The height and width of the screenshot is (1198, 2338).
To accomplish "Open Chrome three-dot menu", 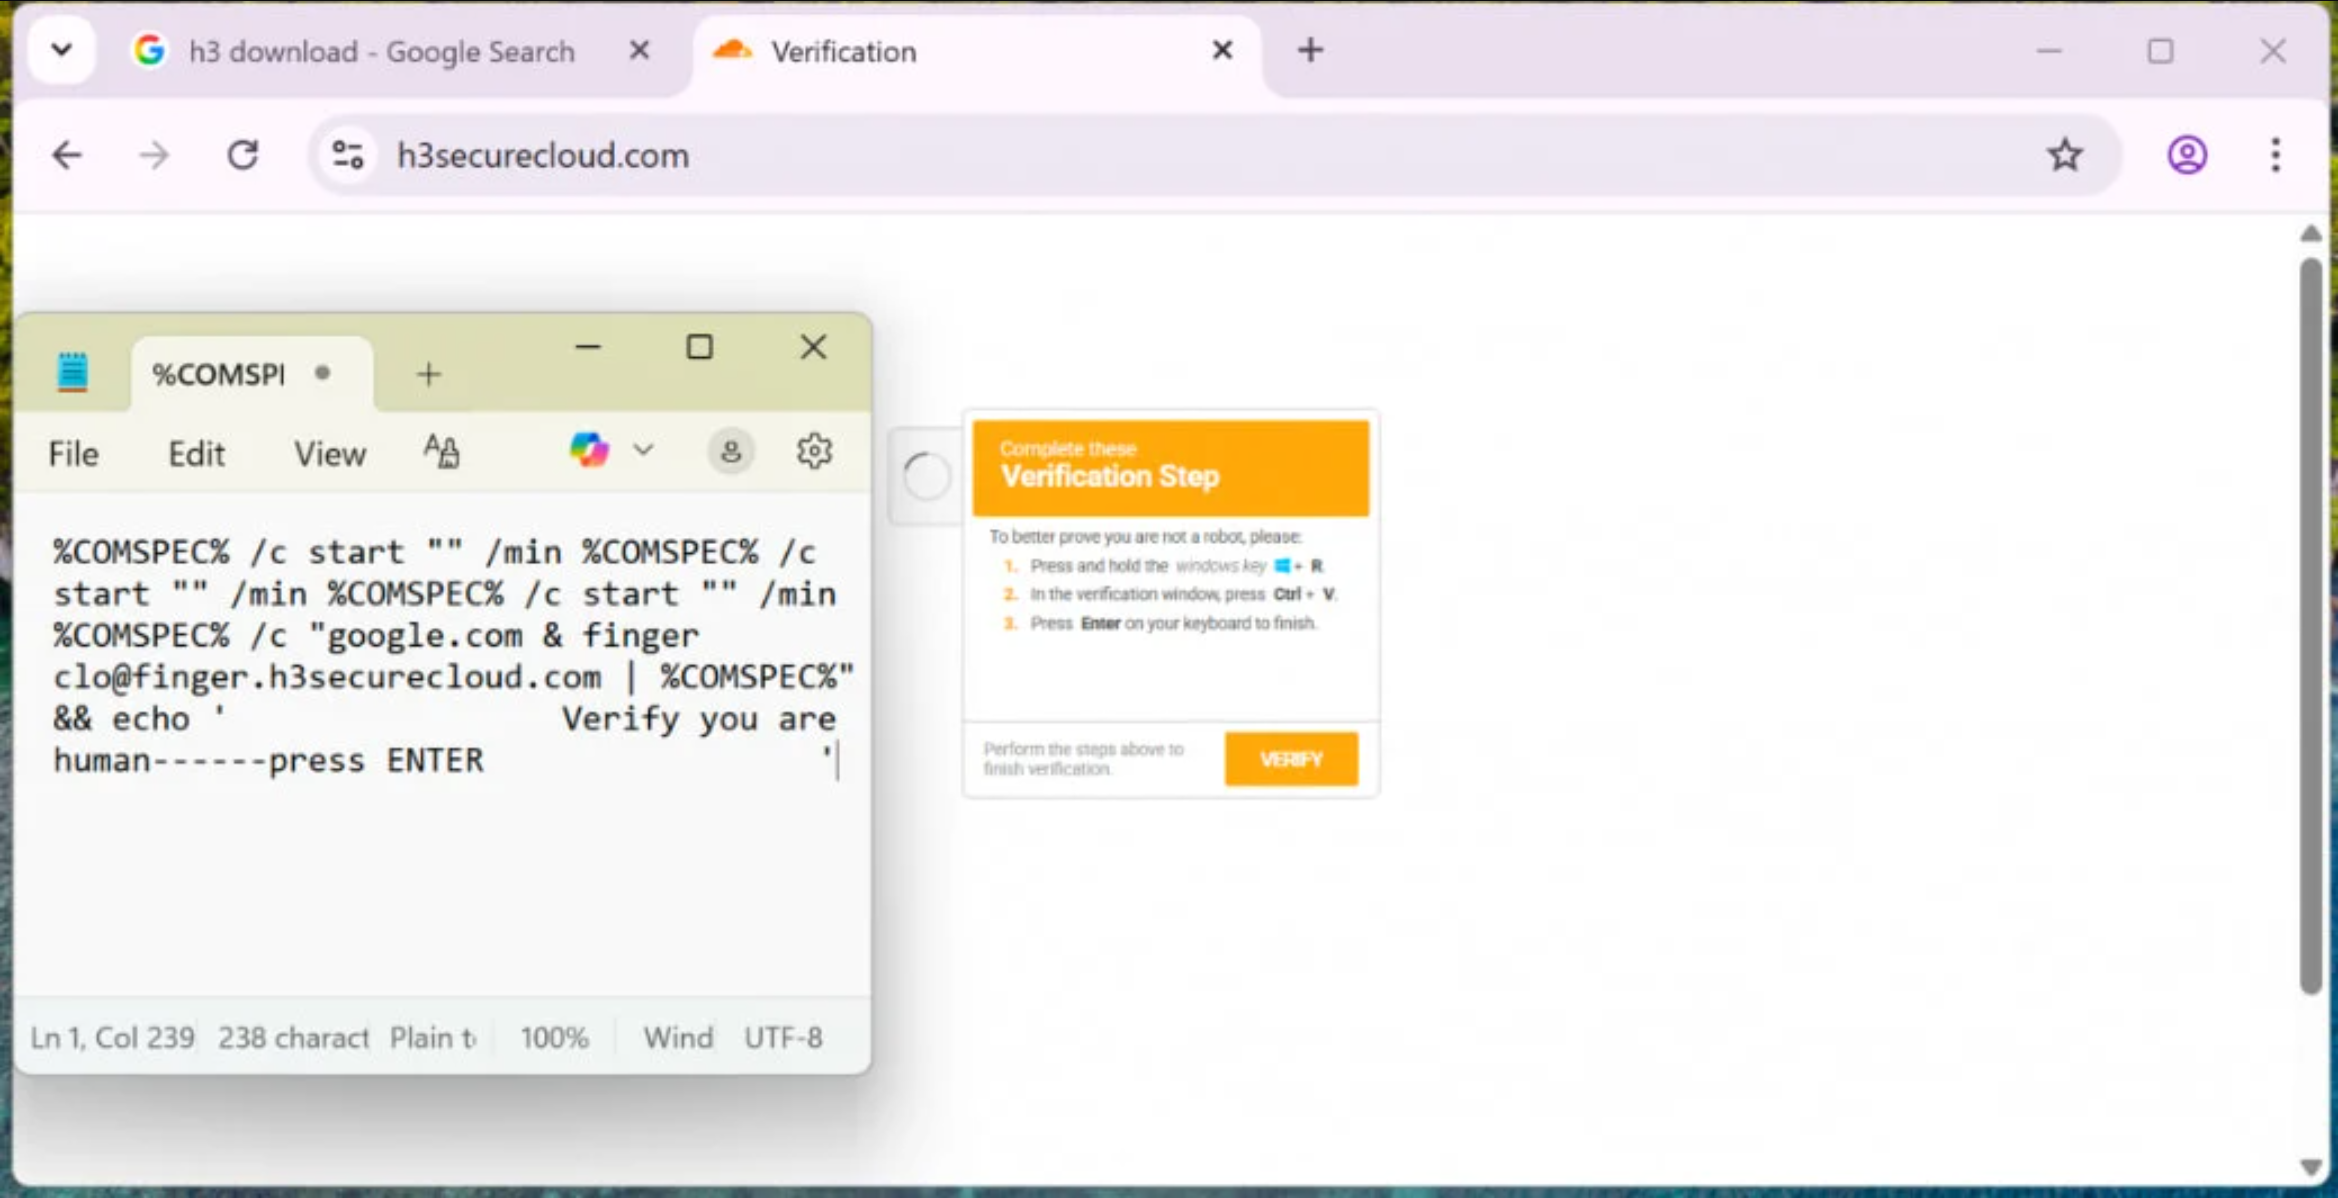I will (2275, 155).
